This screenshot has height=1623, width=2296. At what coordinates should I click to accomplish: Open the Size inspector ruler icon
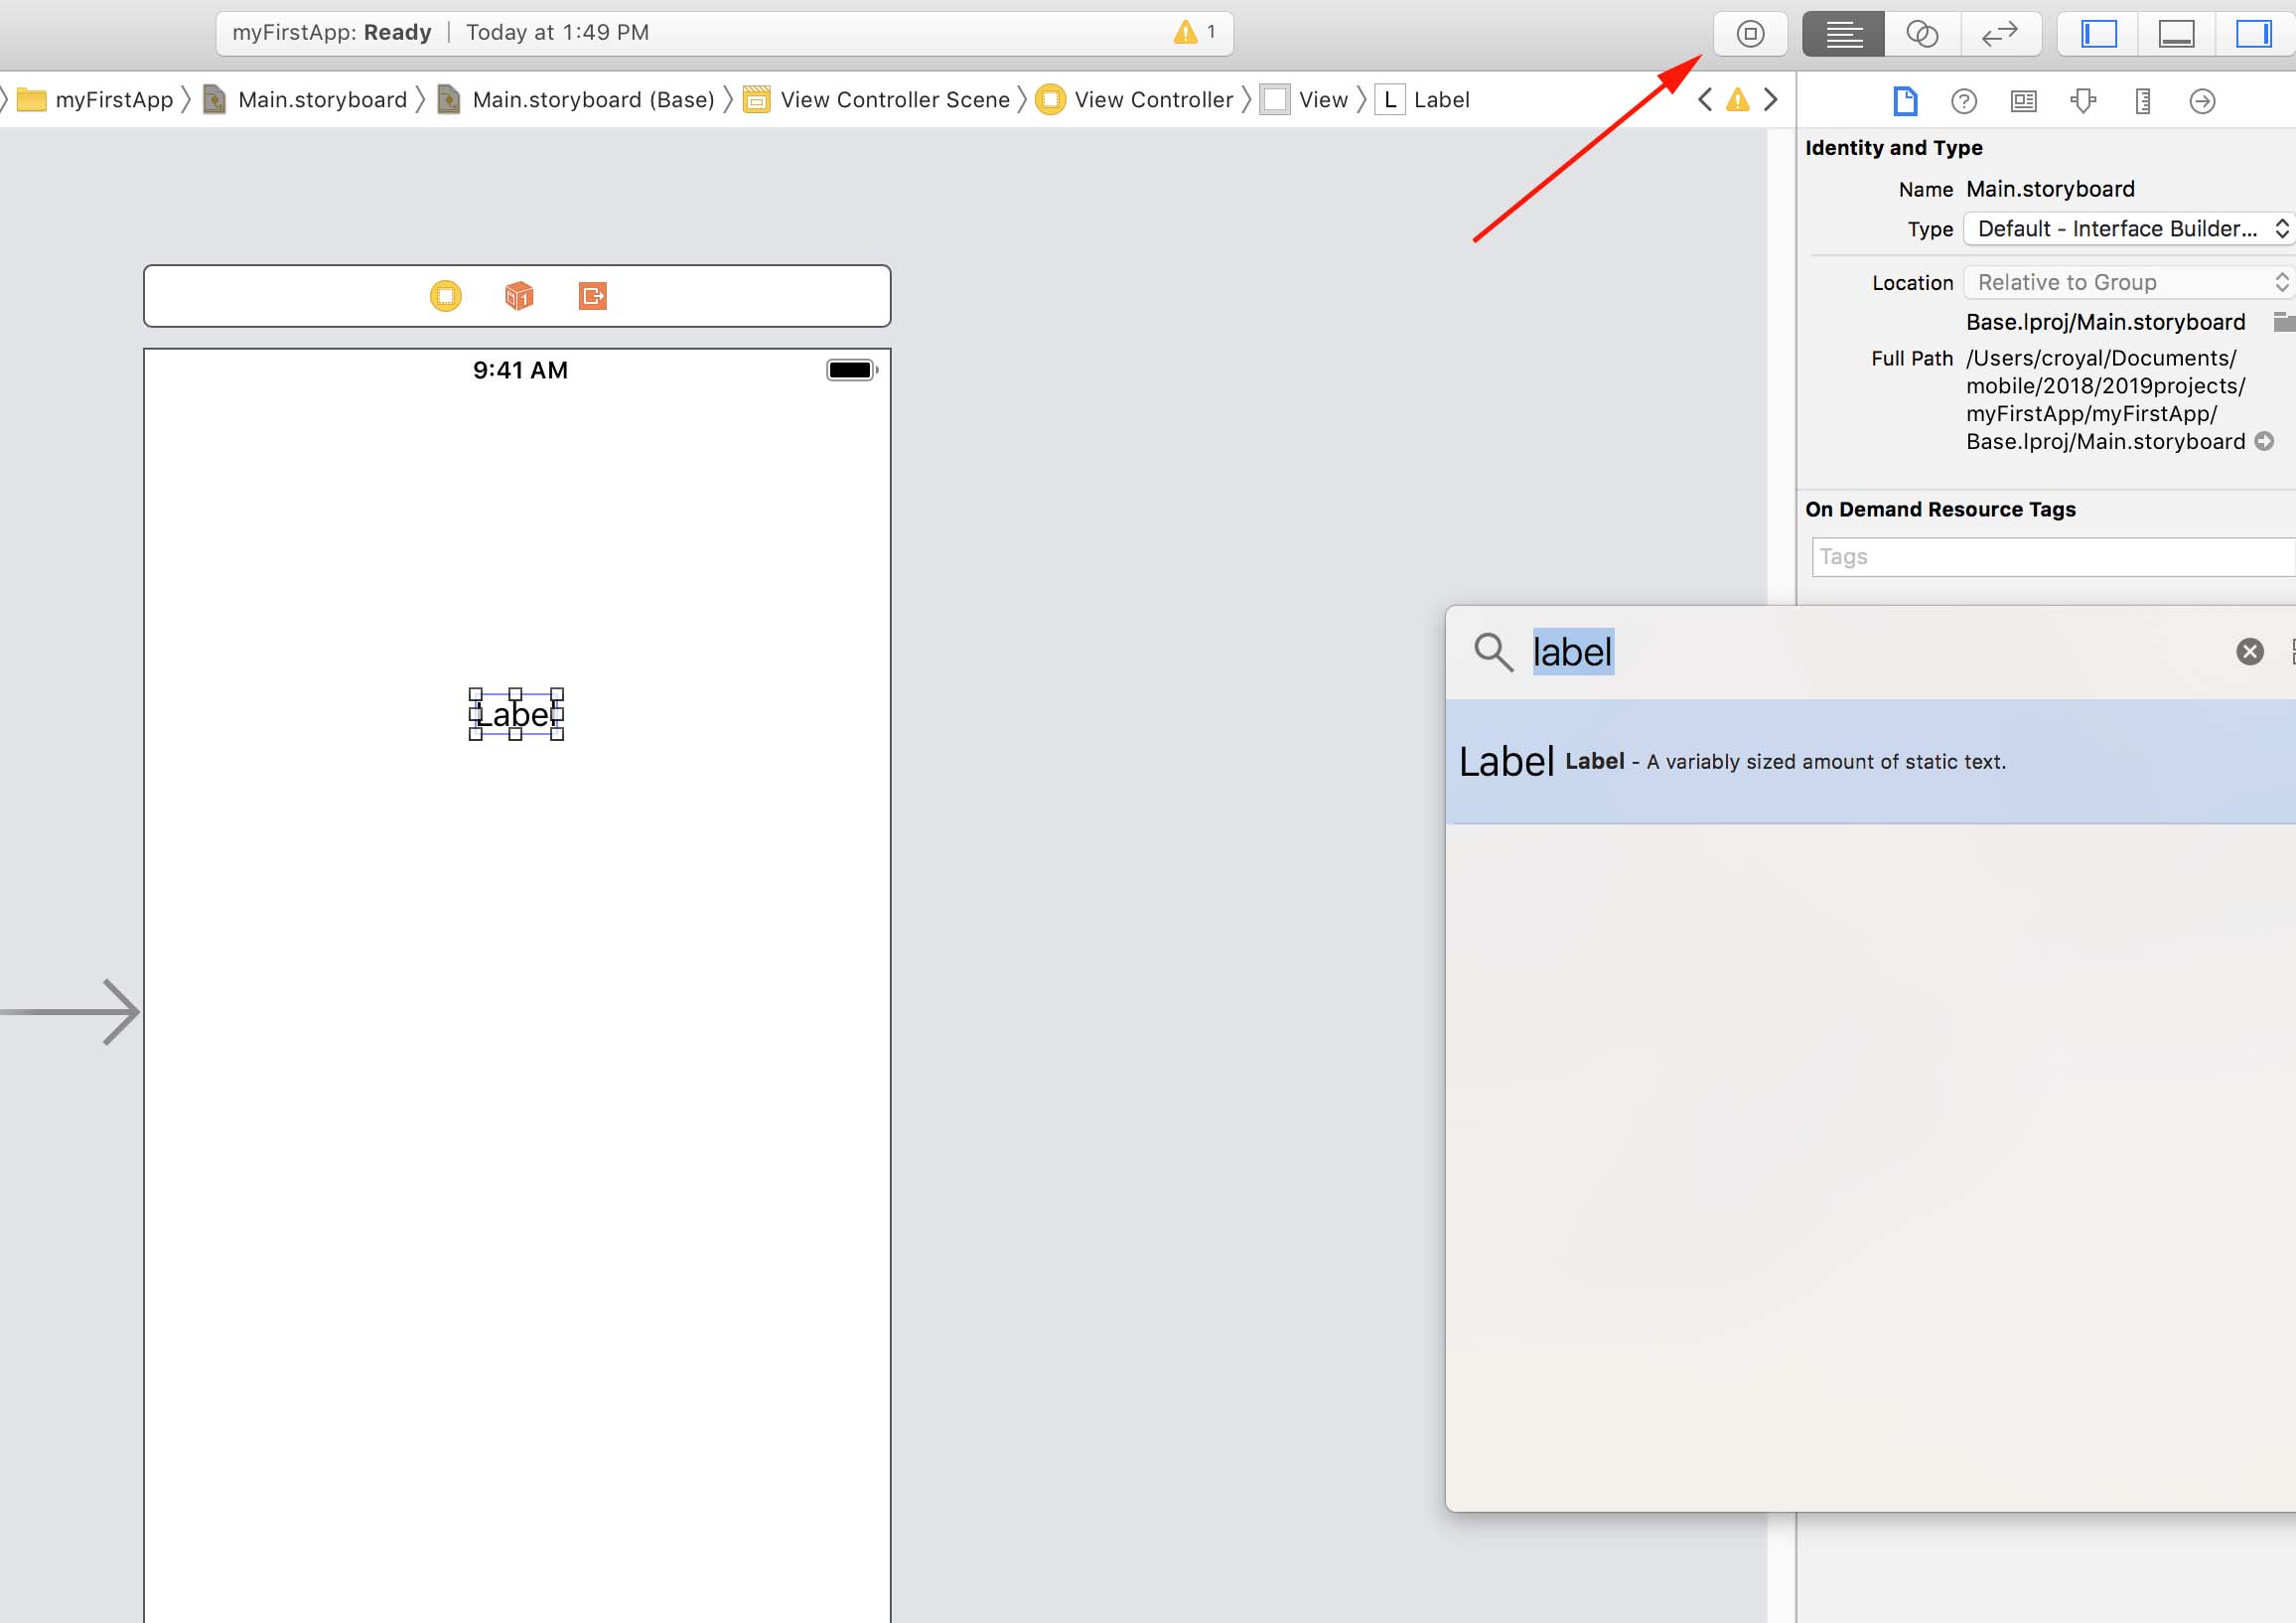(2142, 101)
